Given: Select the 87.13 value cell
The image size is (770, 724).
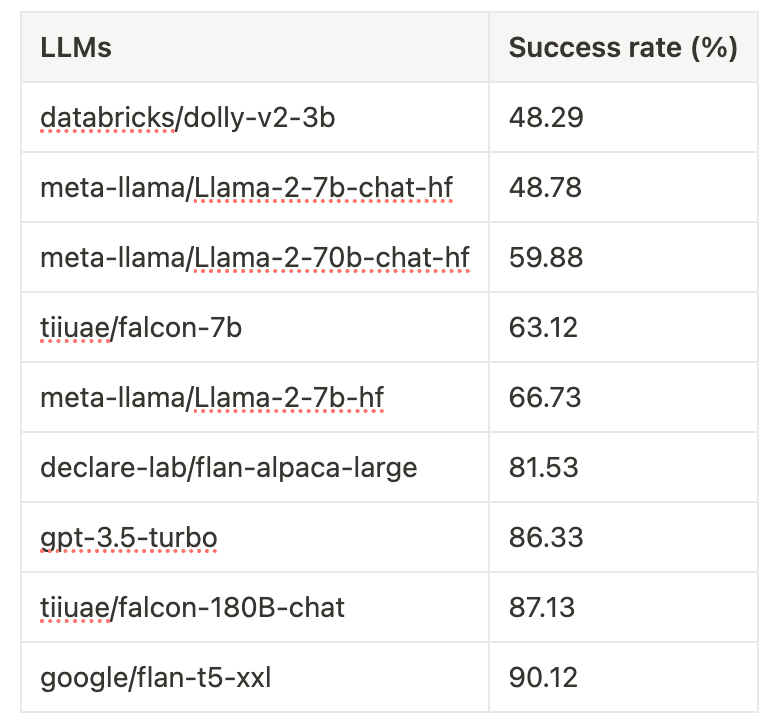Looking at the screenshot, I should click(543, 608).
